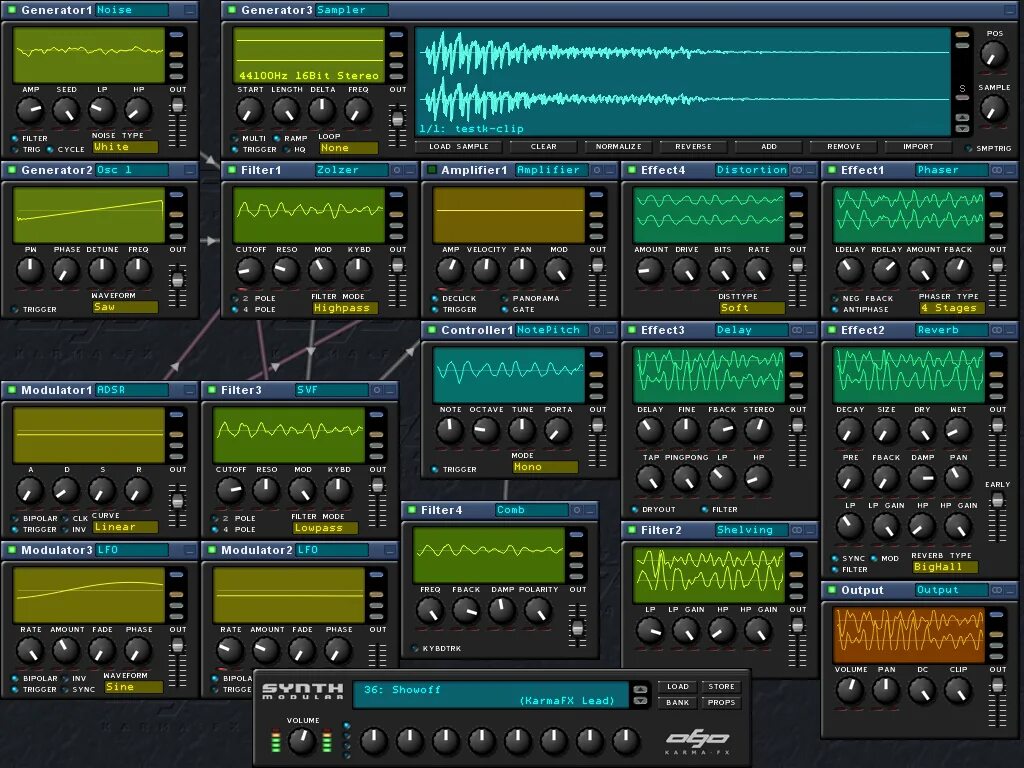The width and height of the screenshot is (1024, 768).
Task: Turn the Output VOLUME knob
Action: (849, 689)
